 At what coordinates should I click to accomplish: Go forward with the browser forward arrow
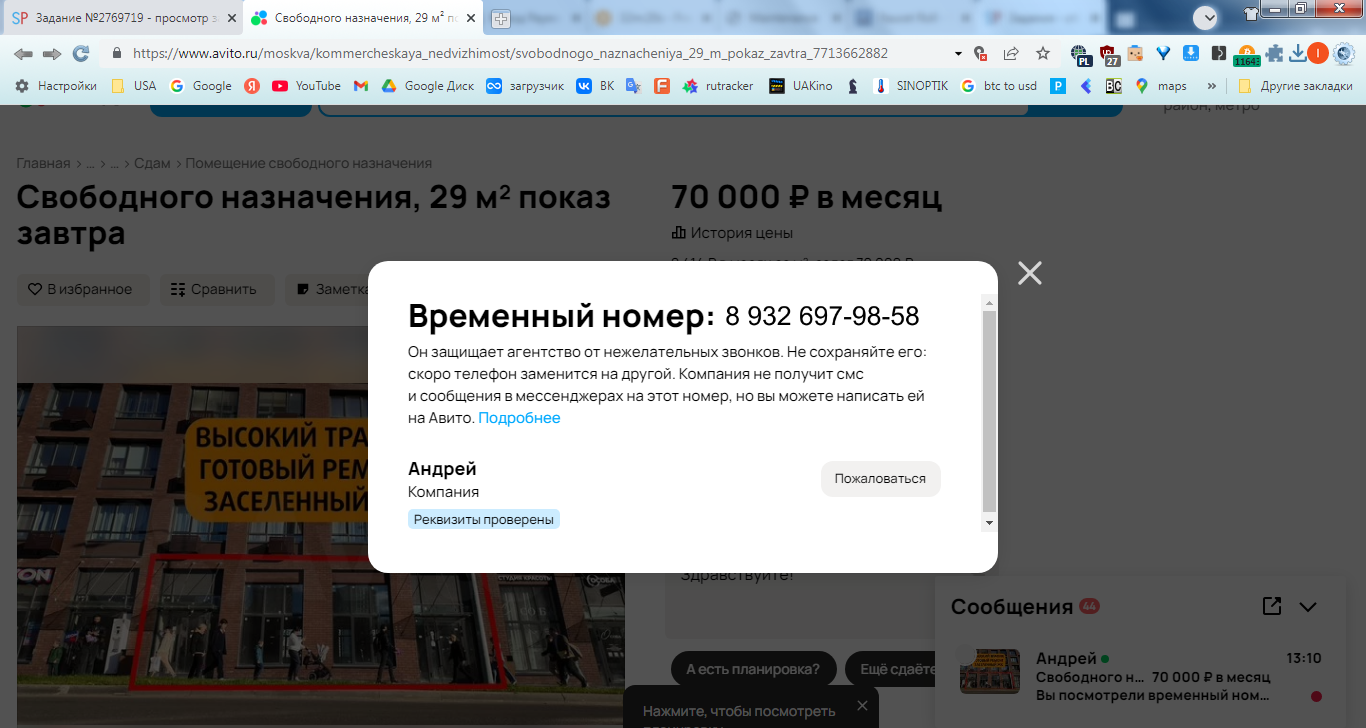[52, 53]
